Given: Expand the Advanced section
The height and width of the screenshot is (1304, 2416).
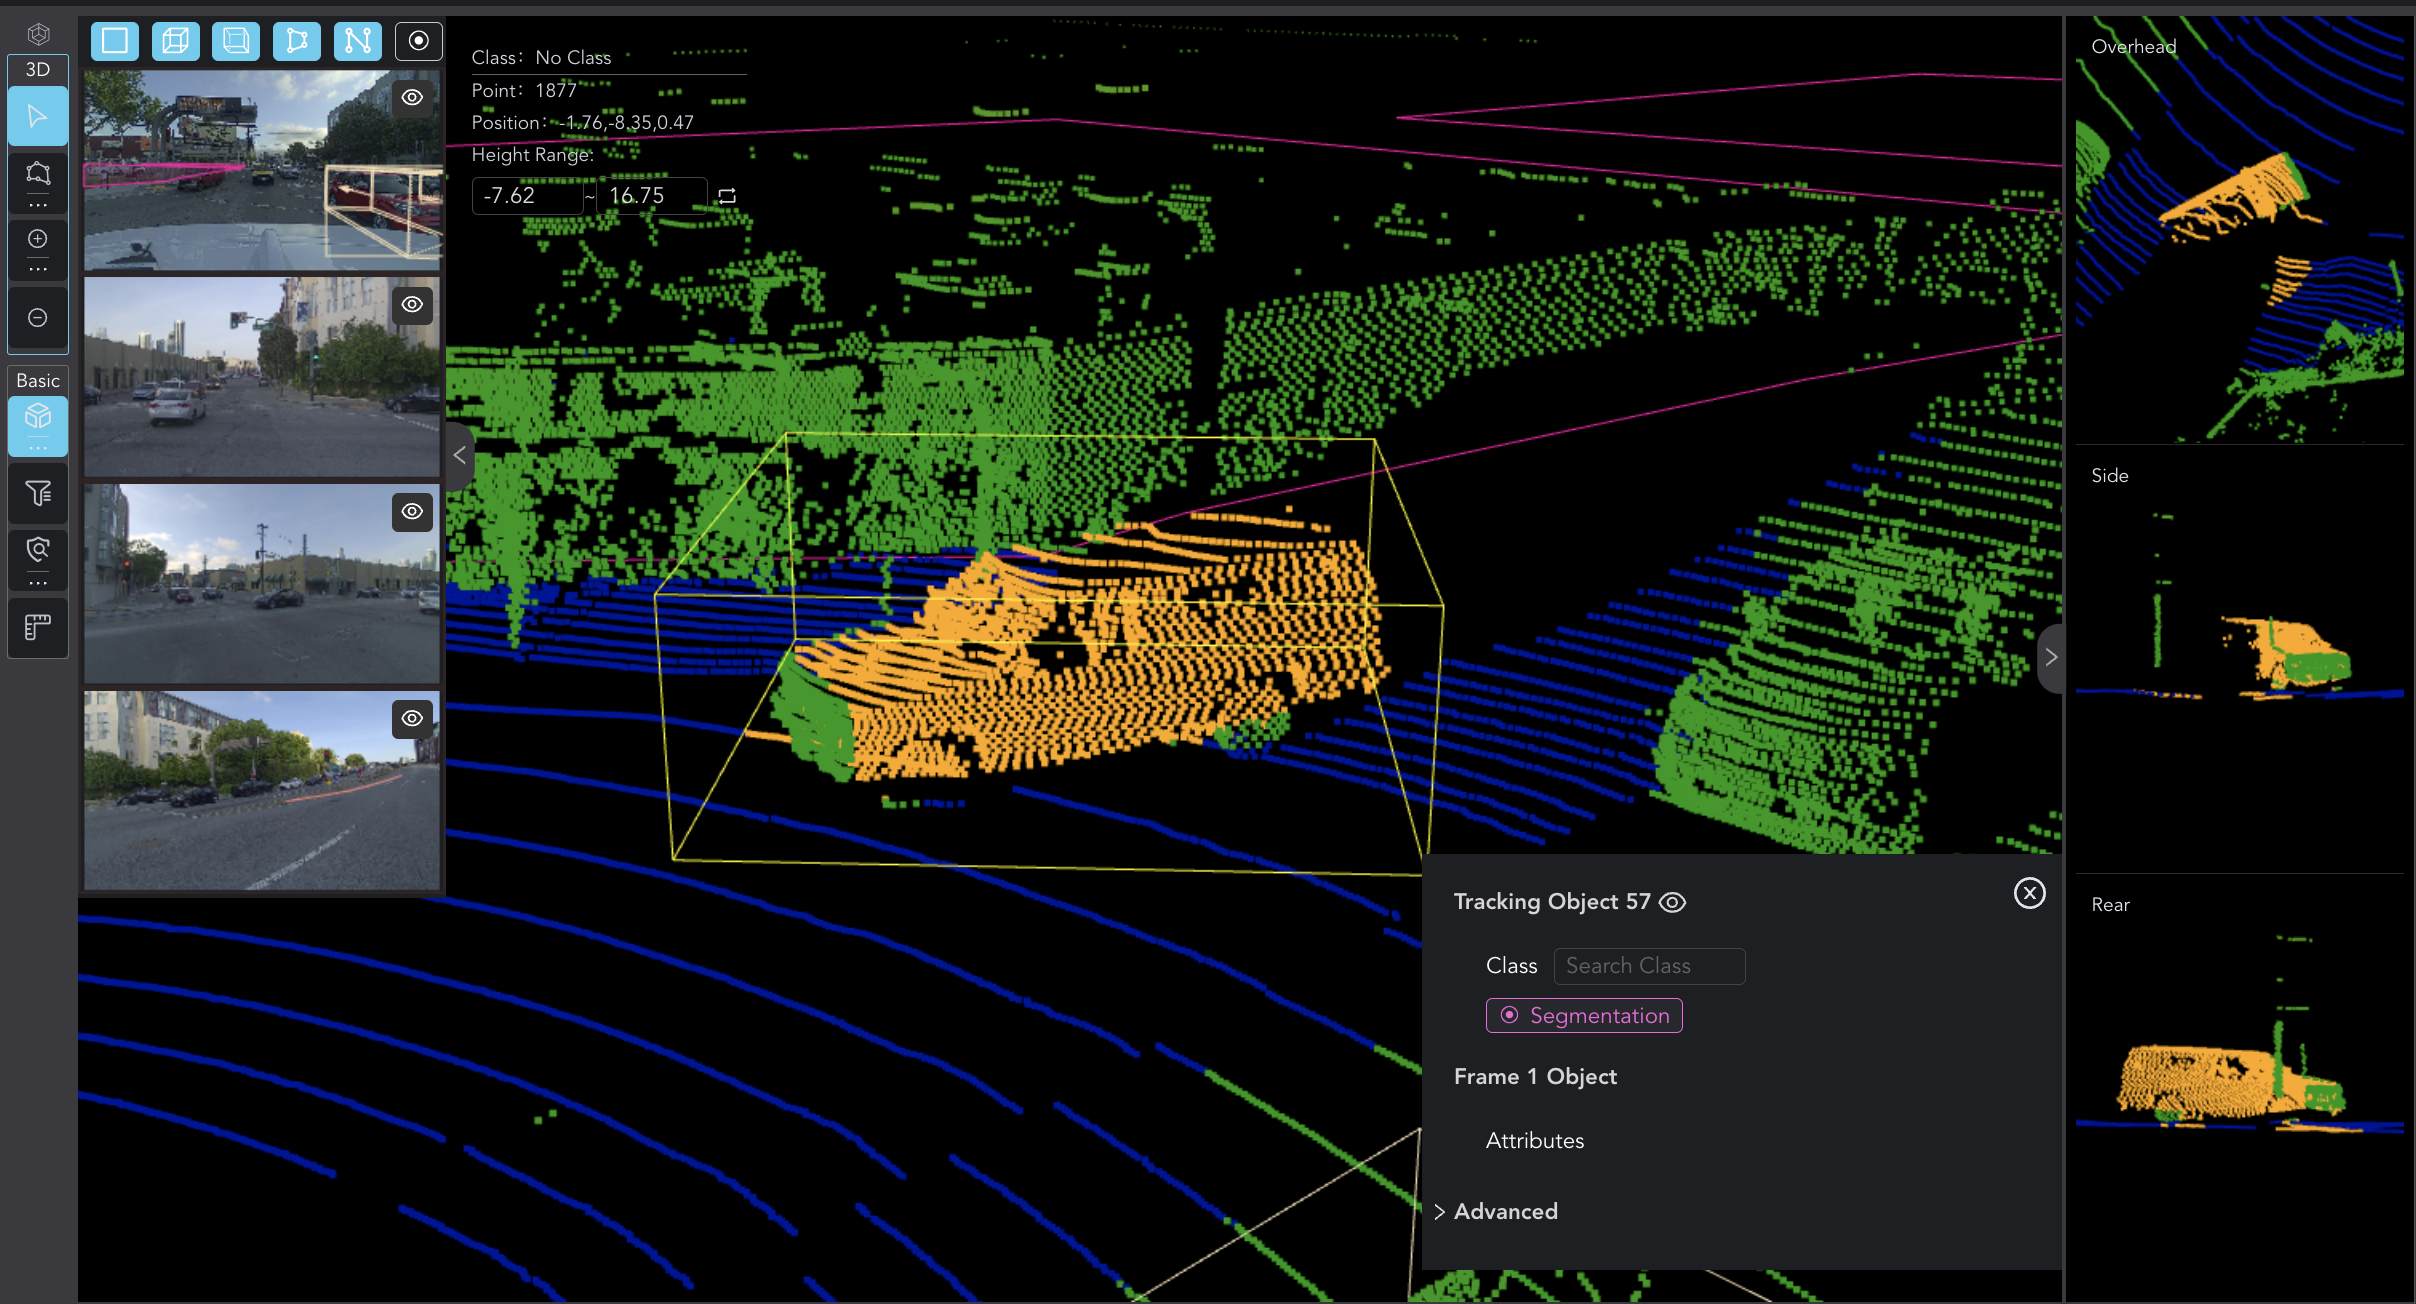Looking at the screenshot, I should point(1496,1212).
